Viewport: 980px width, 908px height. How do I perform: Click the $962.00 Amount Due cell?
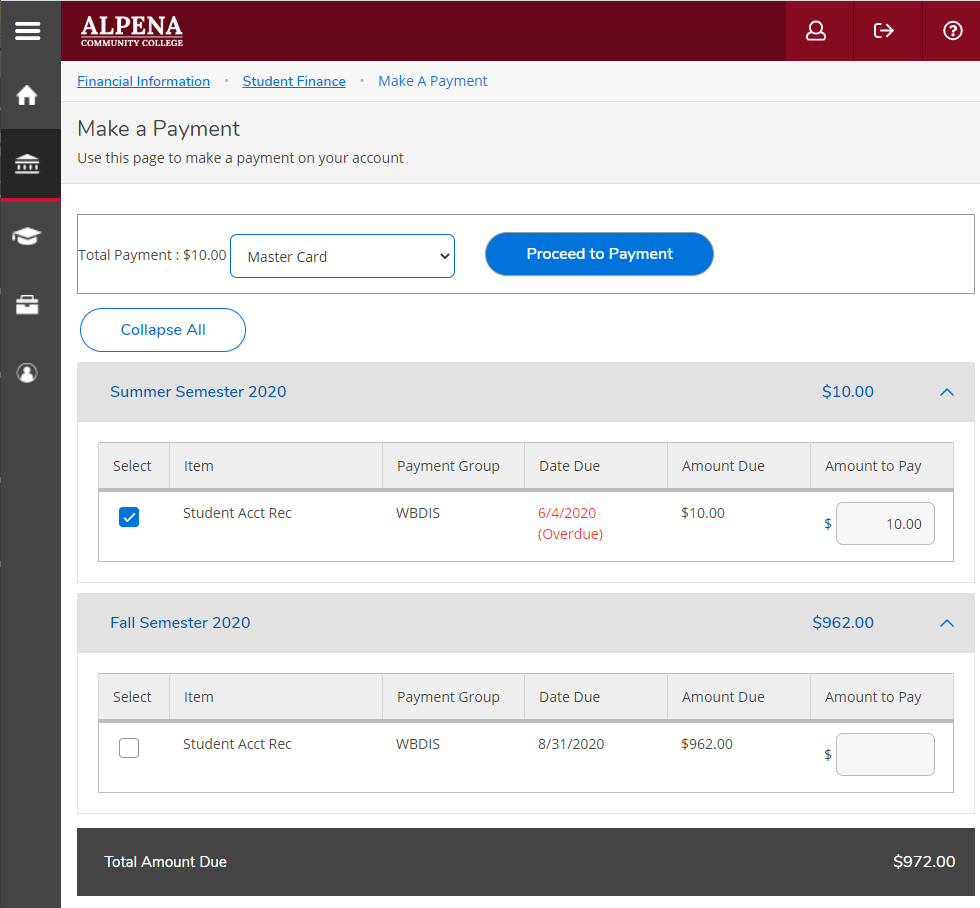pyautogui.click(x=706, y=744)
